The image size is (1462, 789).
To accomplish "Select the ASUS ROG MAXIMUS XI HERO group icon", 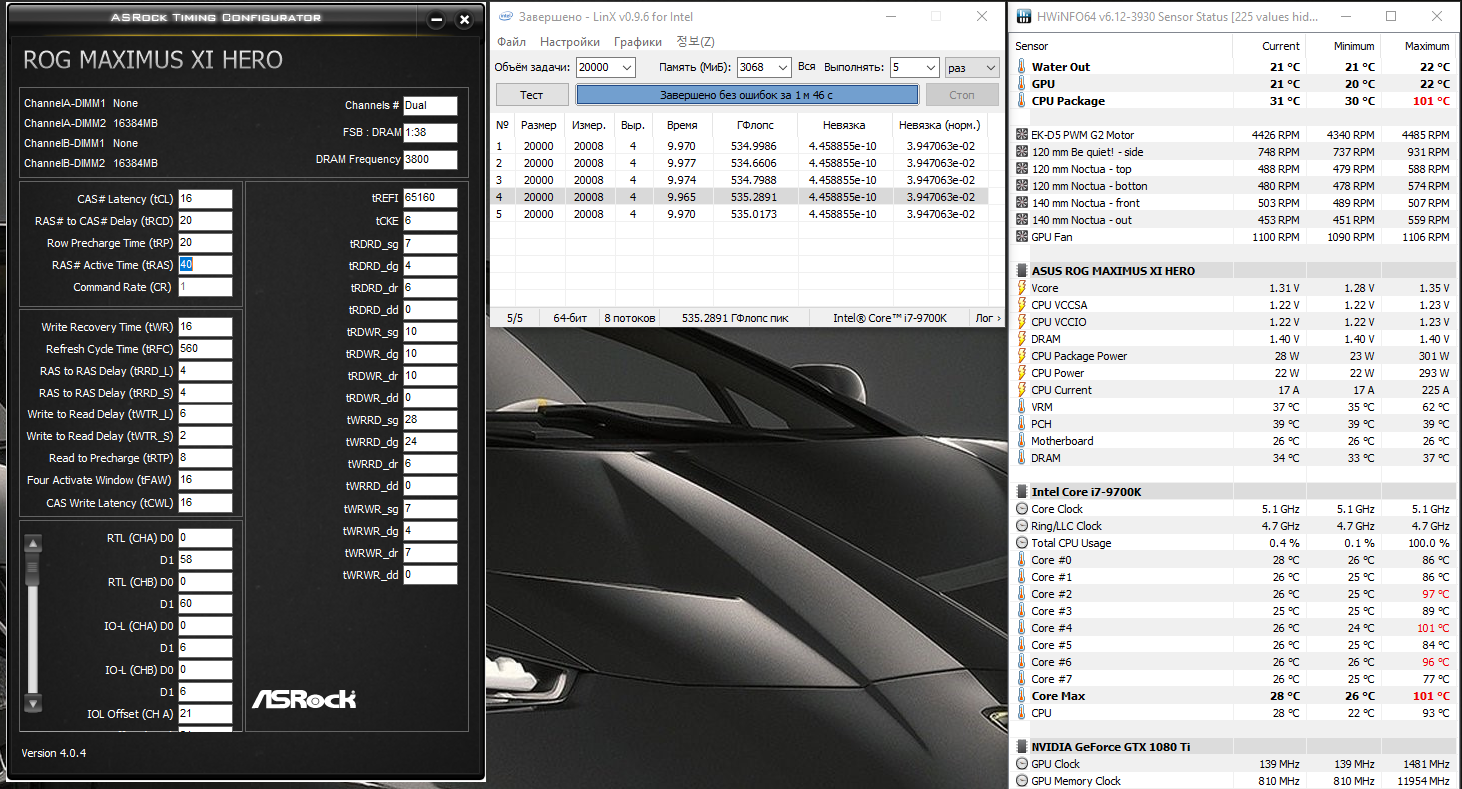I will pyautogui.click(x=1021, y=271).
